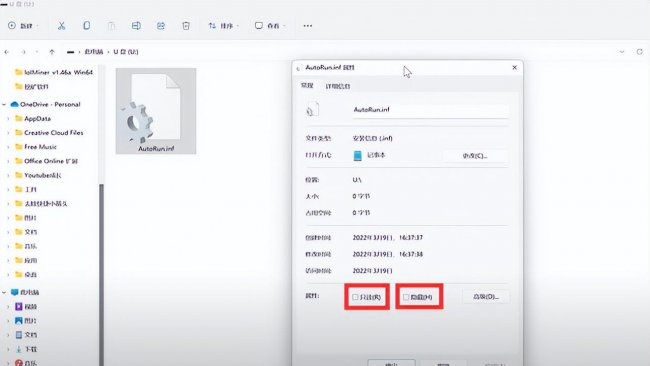Click the OK button at dialog bottom
Screen dimensions: 650x366
[391, 363]
